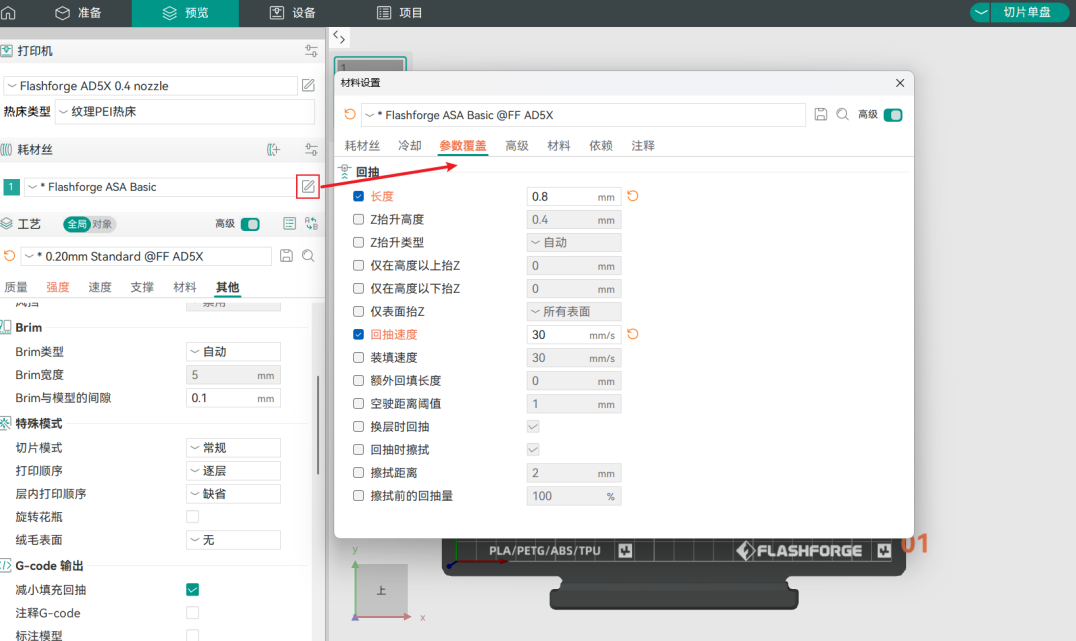
Task: Switch to the 冷却 tab
Action: coord(410,146)
